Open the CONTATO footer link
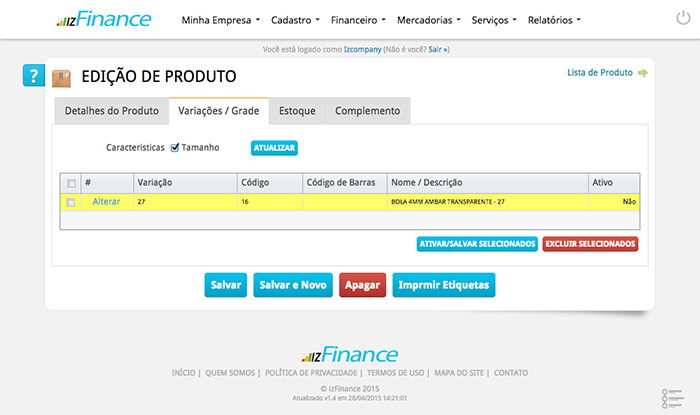 click(x=511, y=373)
